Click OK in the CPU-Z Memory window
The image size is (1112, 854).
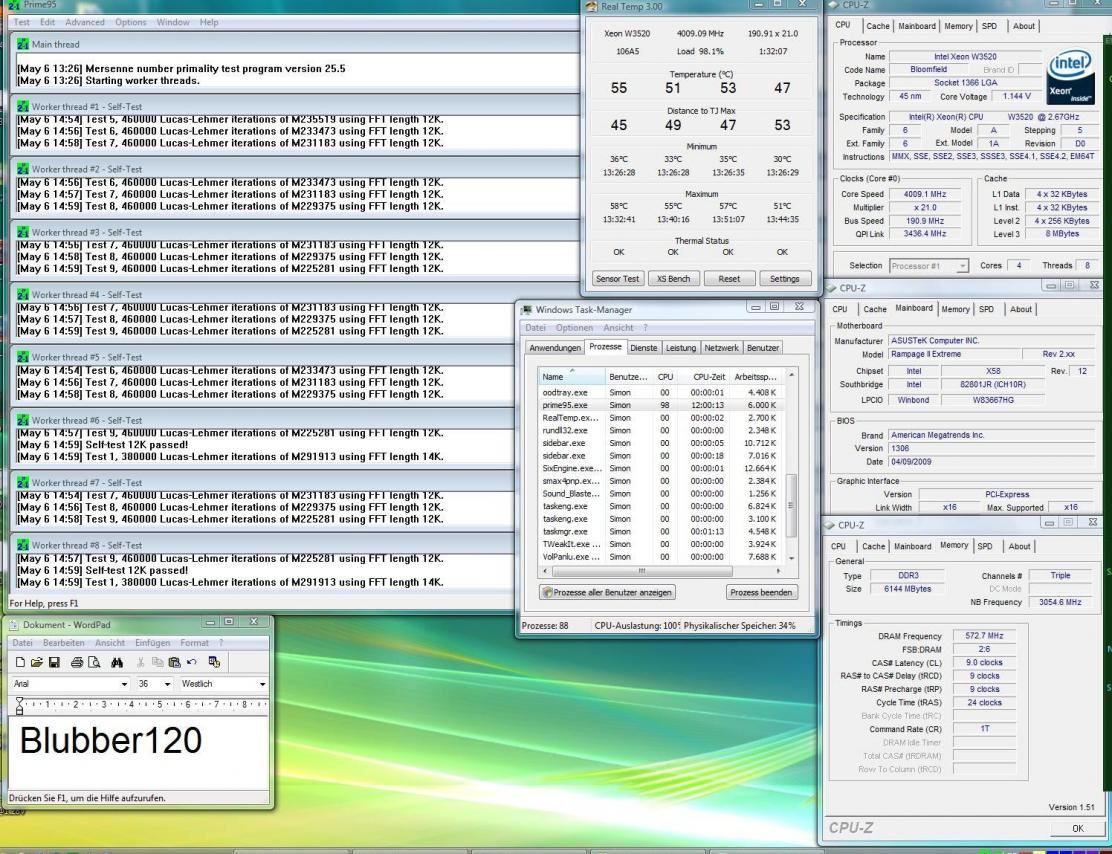[1077, 828]
